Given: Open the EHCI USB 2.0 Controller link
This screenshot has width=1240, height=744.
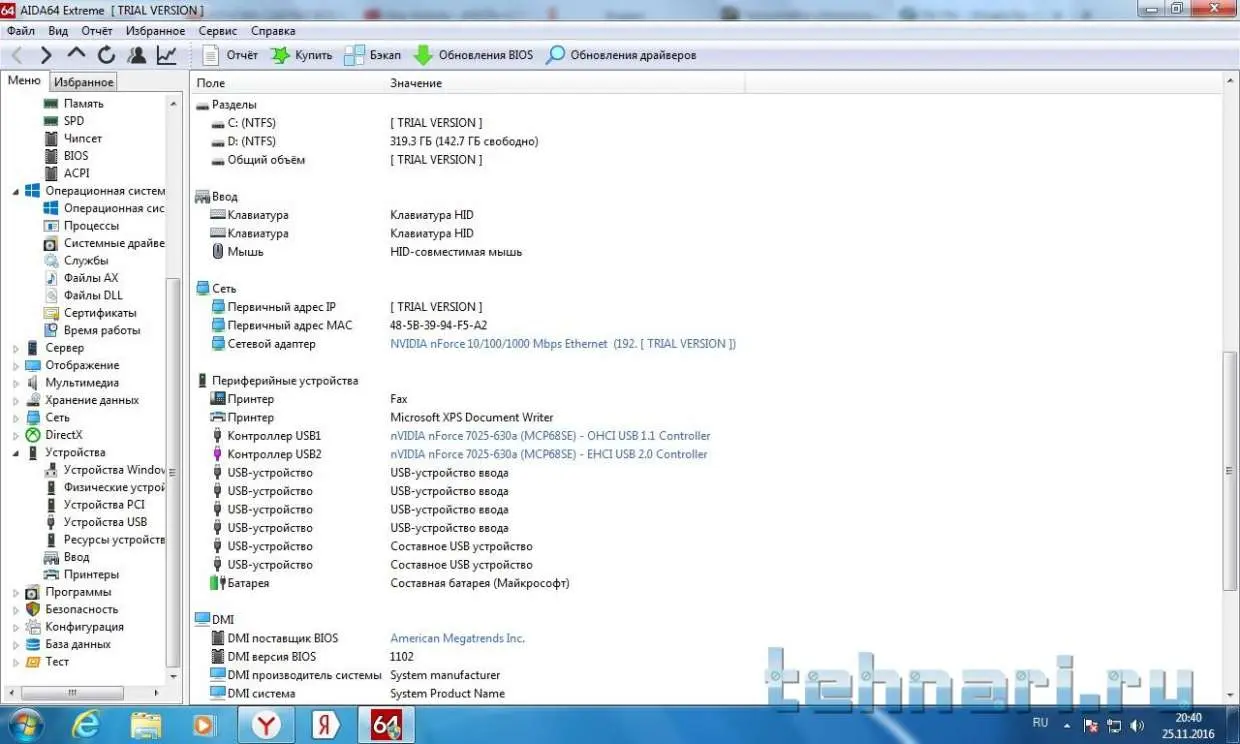Looking at the screenshot, I should tap(548, 454).
